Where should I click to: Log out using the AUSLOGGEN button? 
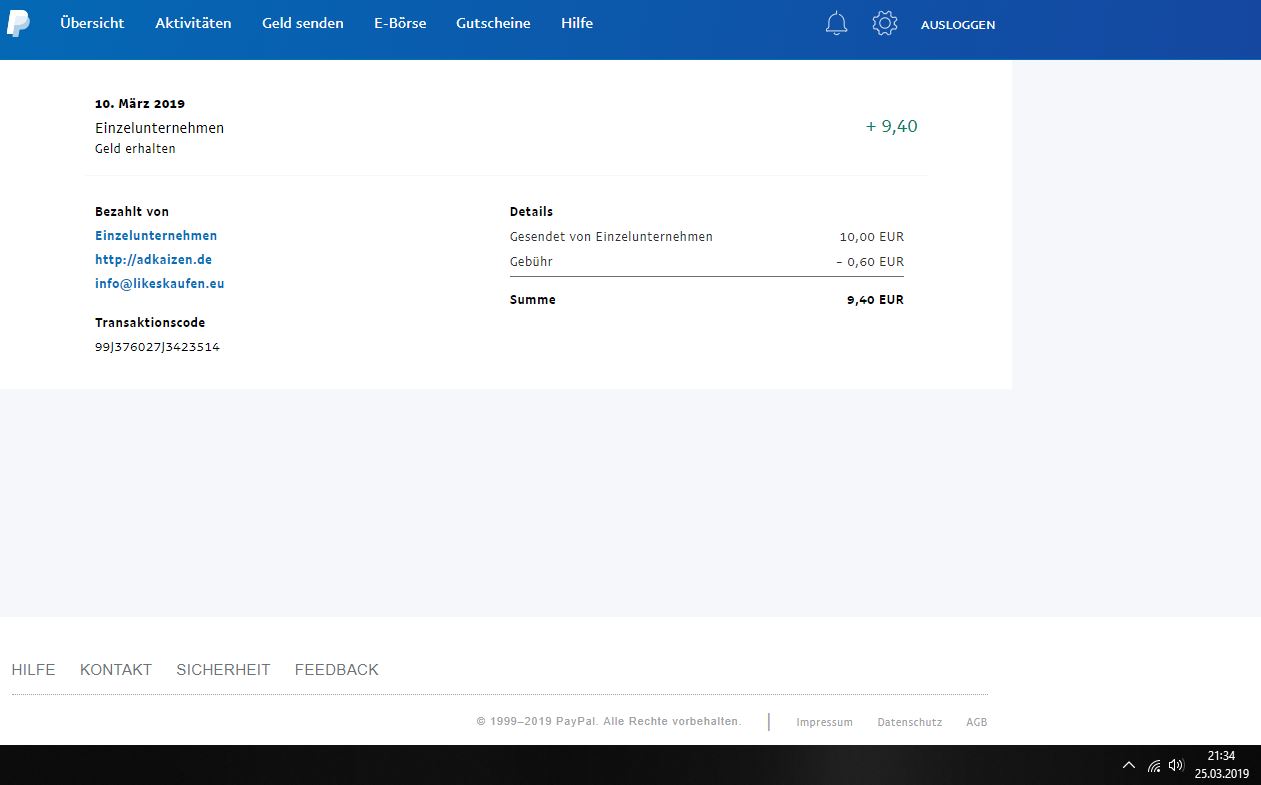(957, 25)
